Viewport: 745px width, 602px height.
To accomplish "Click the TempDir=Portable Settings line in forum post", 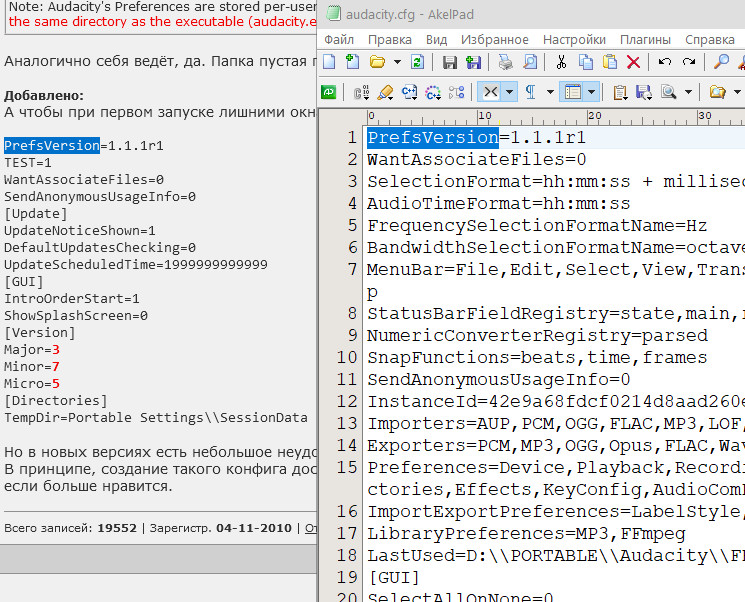I will click(x=156, y=418).
